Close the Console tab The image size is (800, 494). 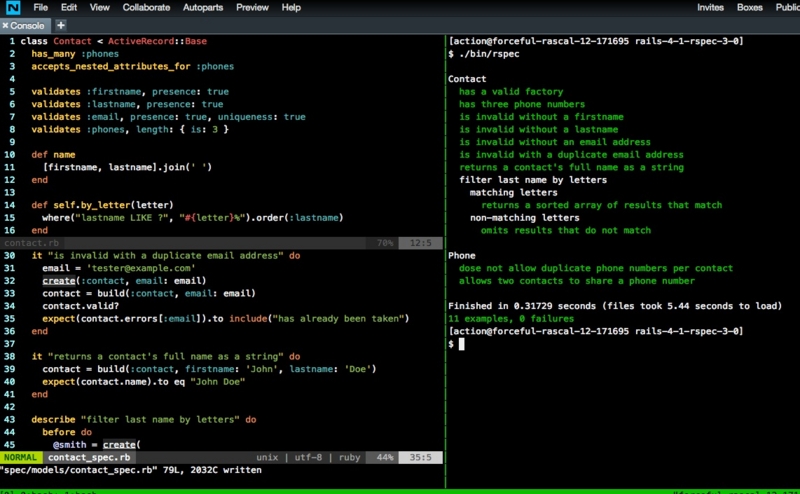coord(5,26)
